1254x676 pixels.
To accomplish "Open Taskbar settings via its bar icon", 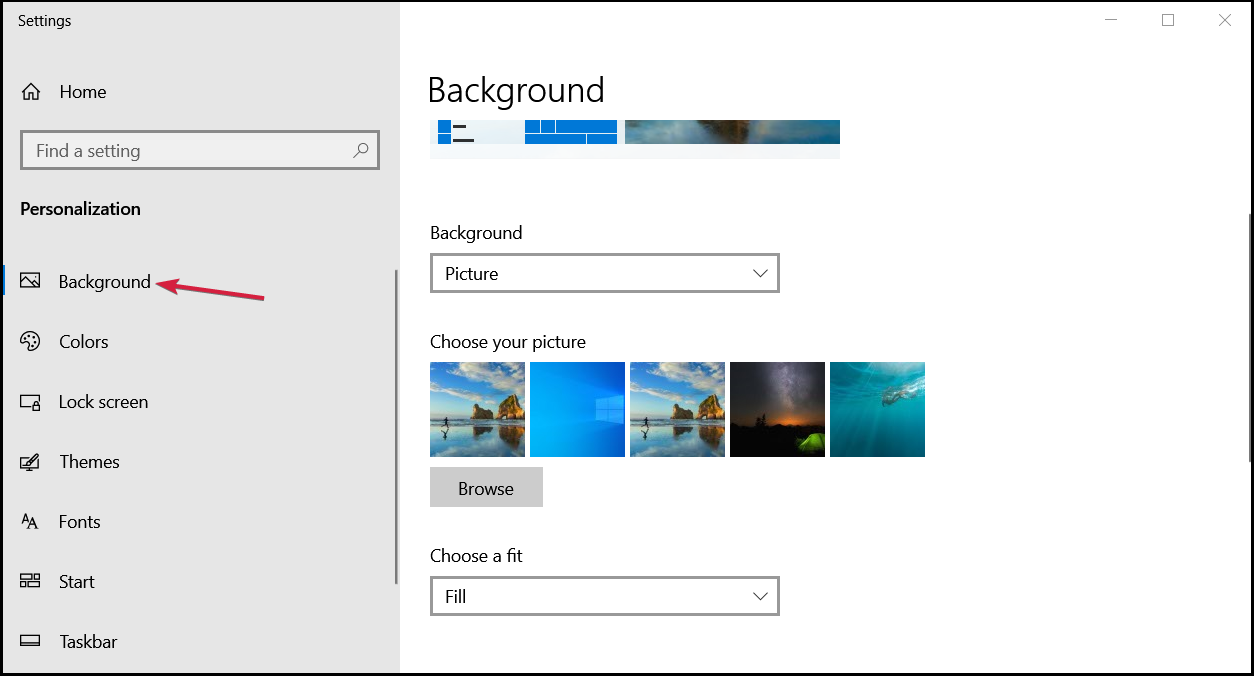I will coord(30,641).
